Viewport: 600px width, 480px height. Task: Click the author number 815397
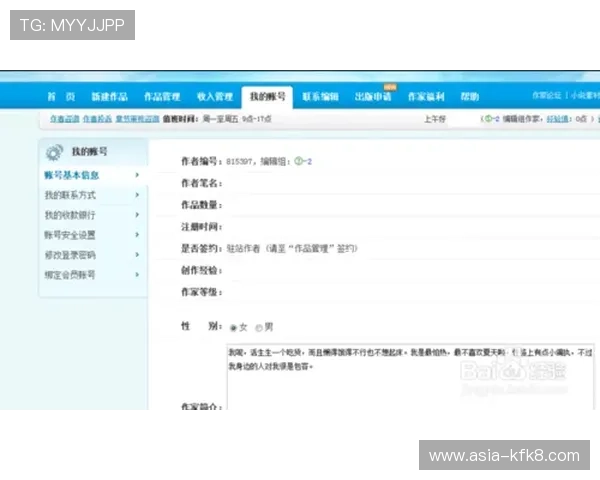239,162
